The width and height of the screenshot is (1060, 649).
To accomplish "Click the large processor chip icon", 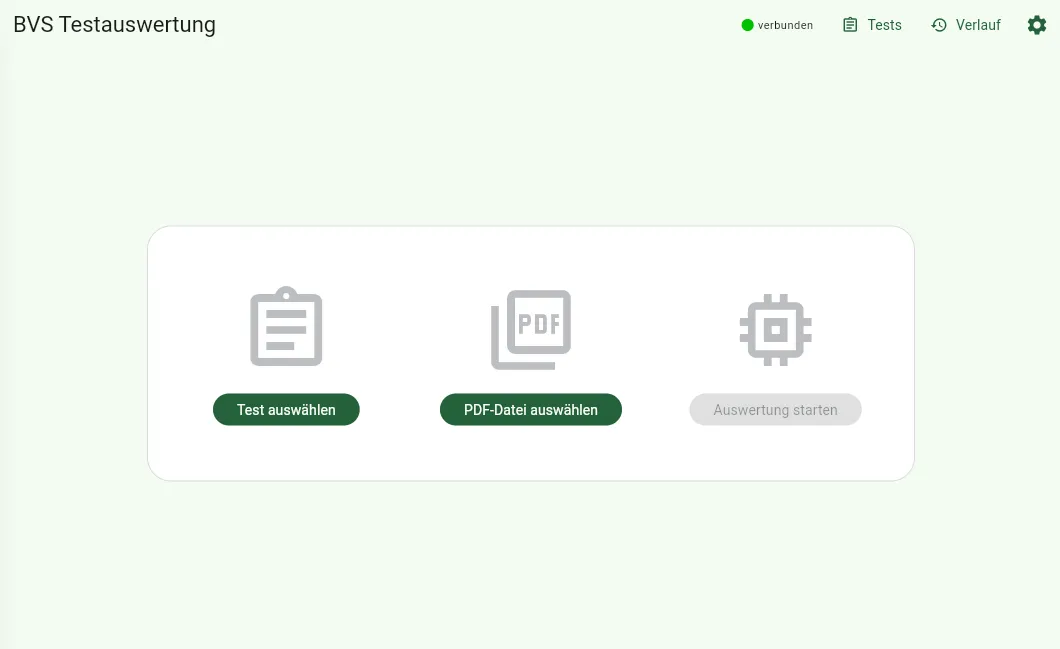I will (x=775, y=329).
